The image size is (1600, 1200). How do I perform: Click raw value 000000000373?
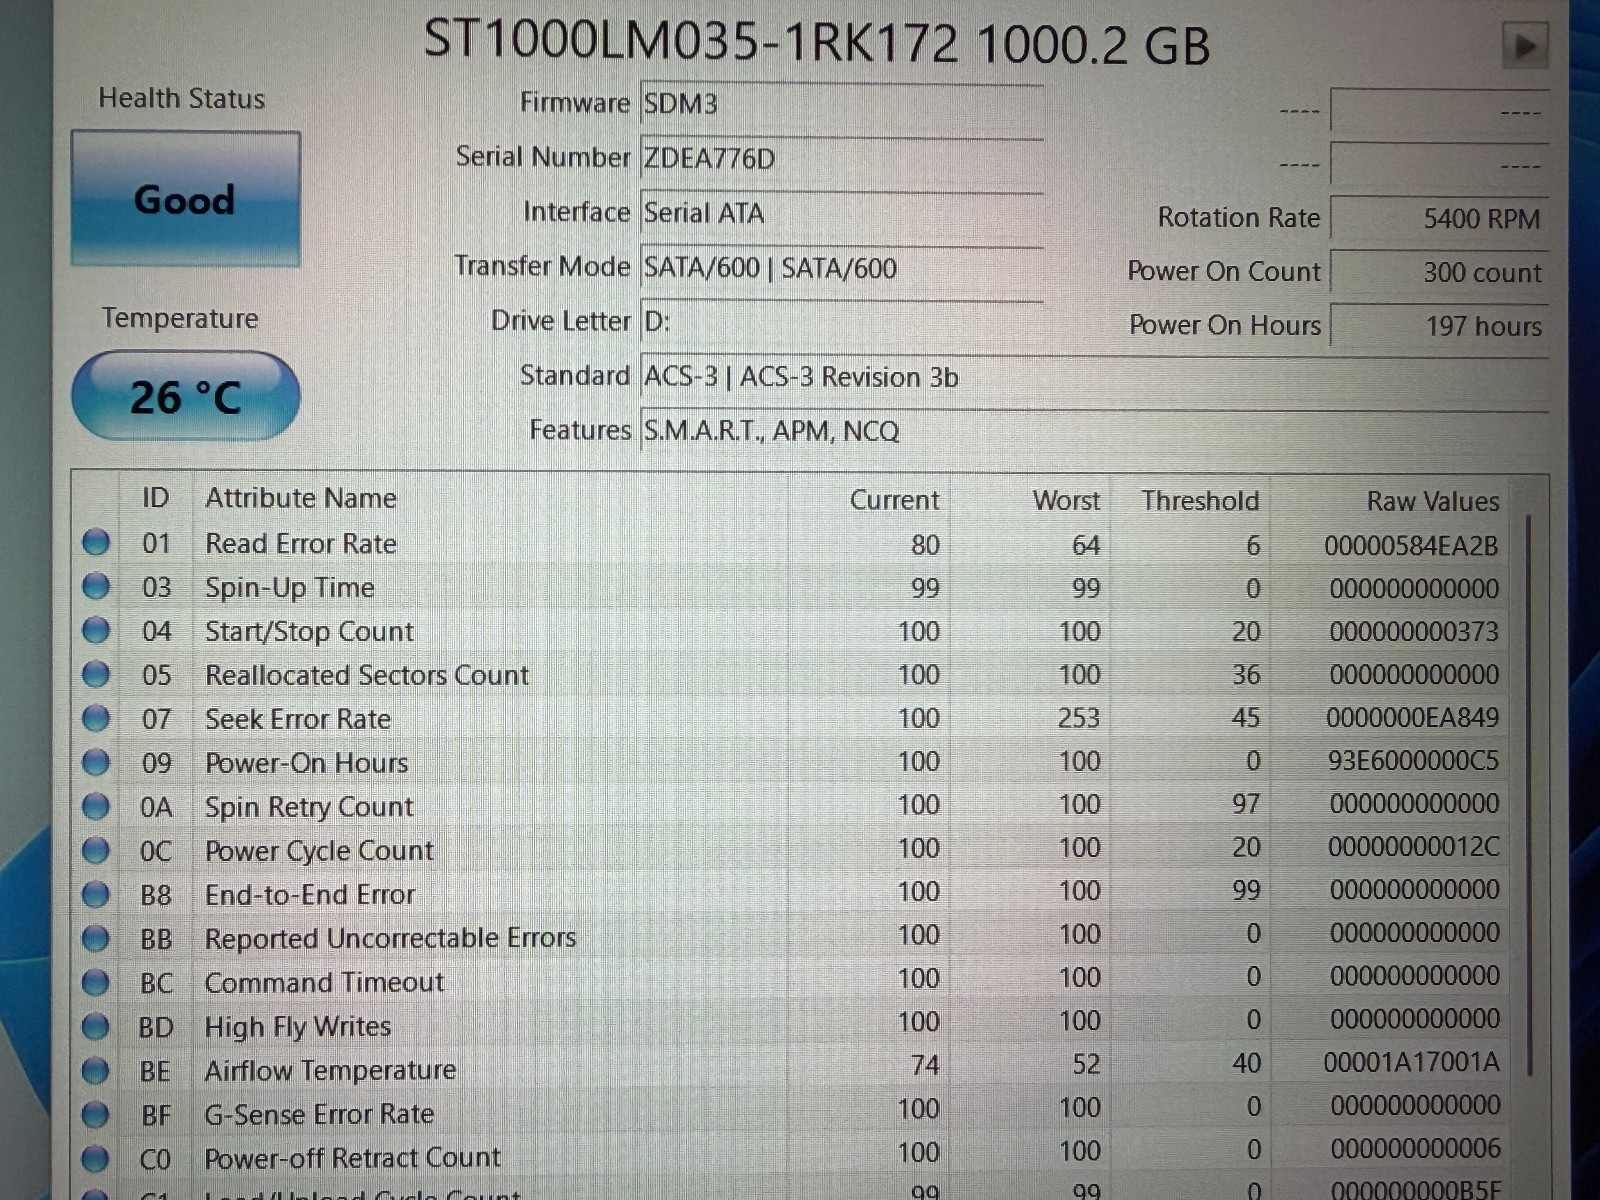coord(1415,632)
